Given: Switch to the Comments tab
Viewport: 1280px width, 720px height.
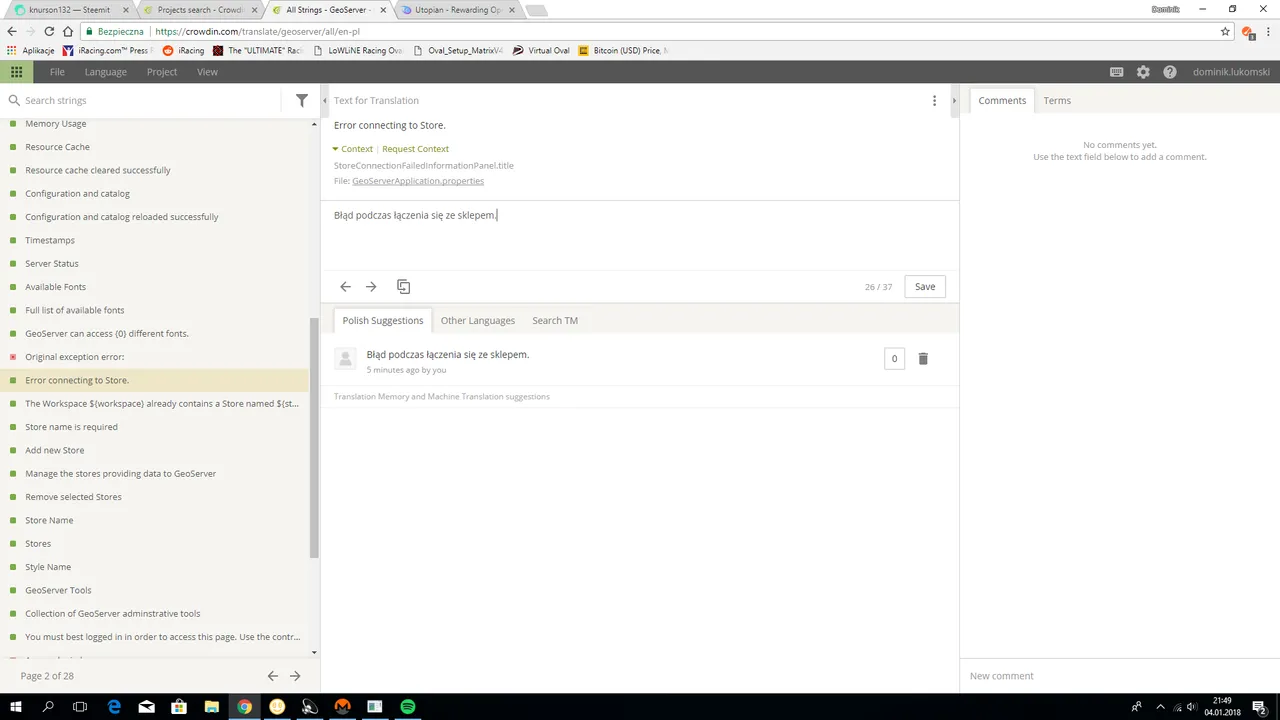Looking at the screenshot, I should pyautogui.click(x=1002, y=100).
